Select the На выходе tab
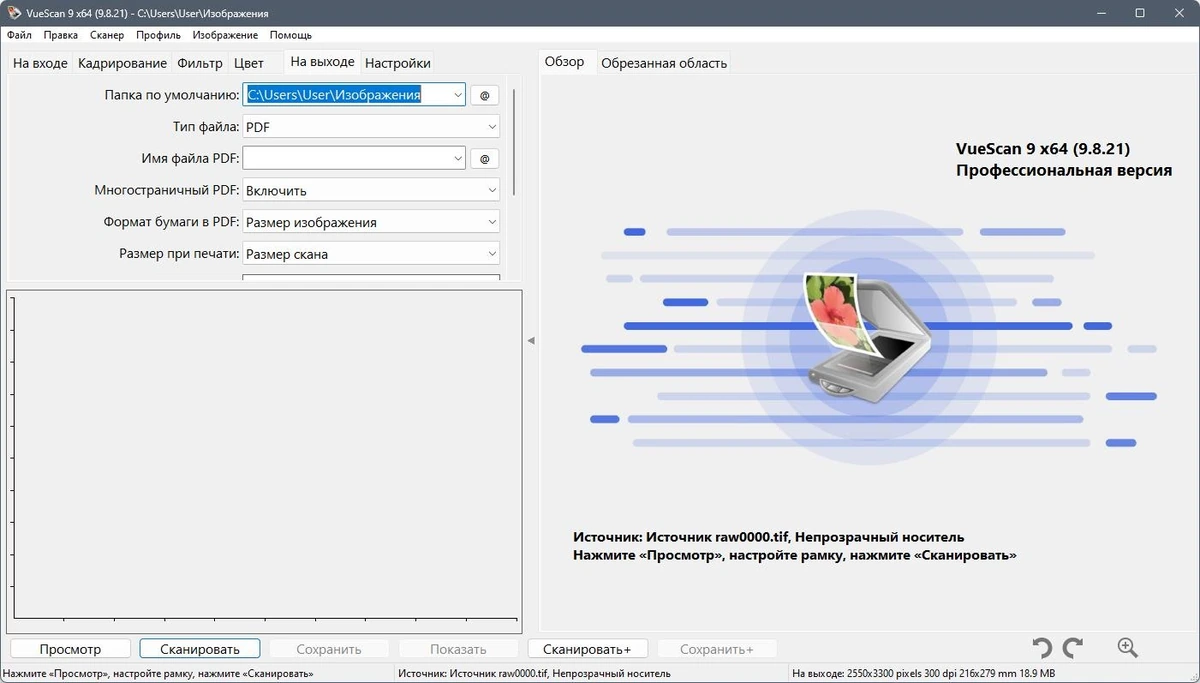Screen dimensions: 1200x683 [322, 62]
